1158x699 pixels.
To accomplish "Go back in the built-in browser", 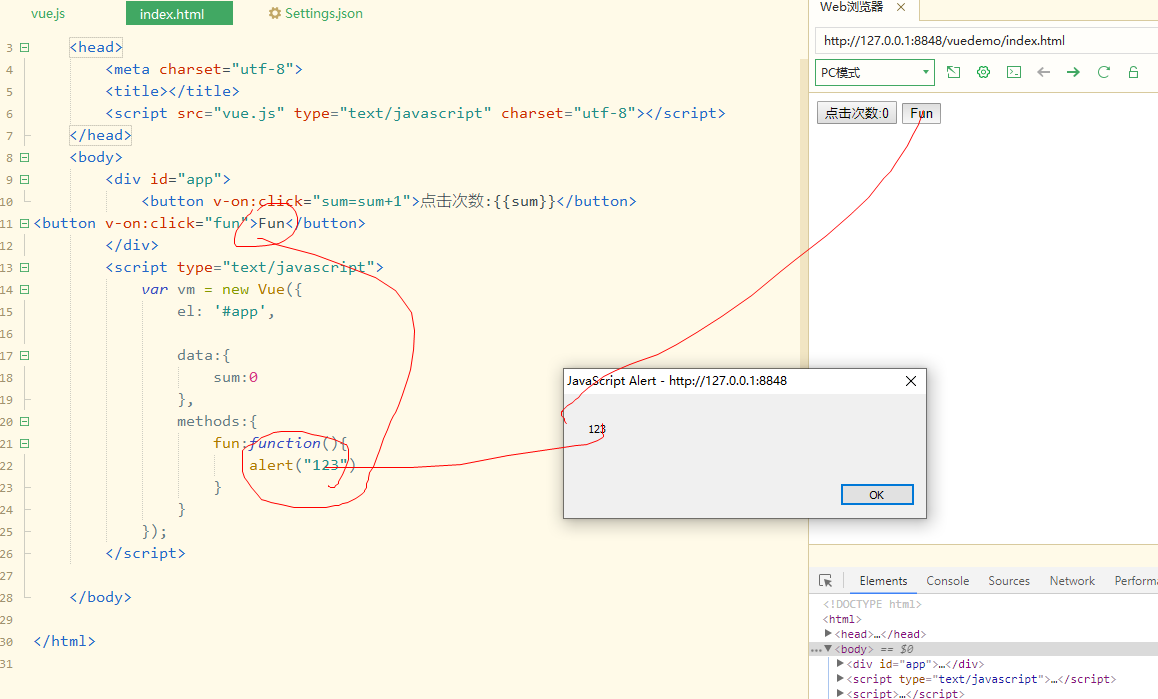I will coord(1044,72).
